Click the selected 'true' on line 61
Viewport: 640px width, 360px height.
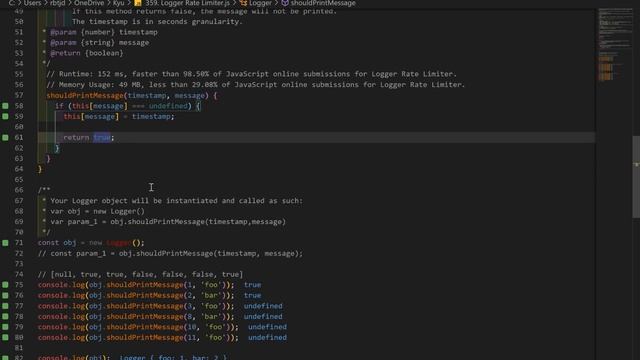102,138
